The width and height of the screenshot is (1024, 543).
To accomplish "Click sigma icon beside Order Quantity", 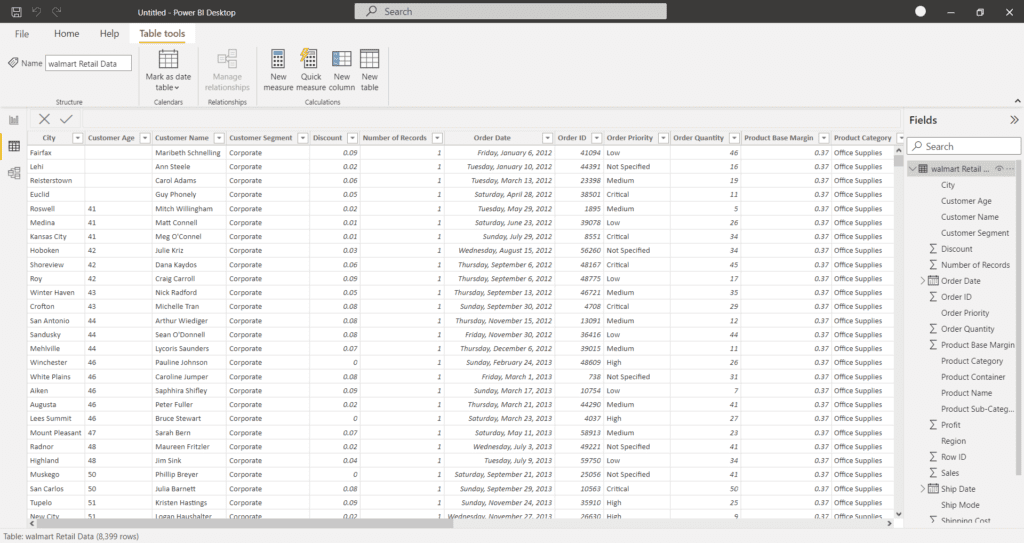I will tap(933, 329).
